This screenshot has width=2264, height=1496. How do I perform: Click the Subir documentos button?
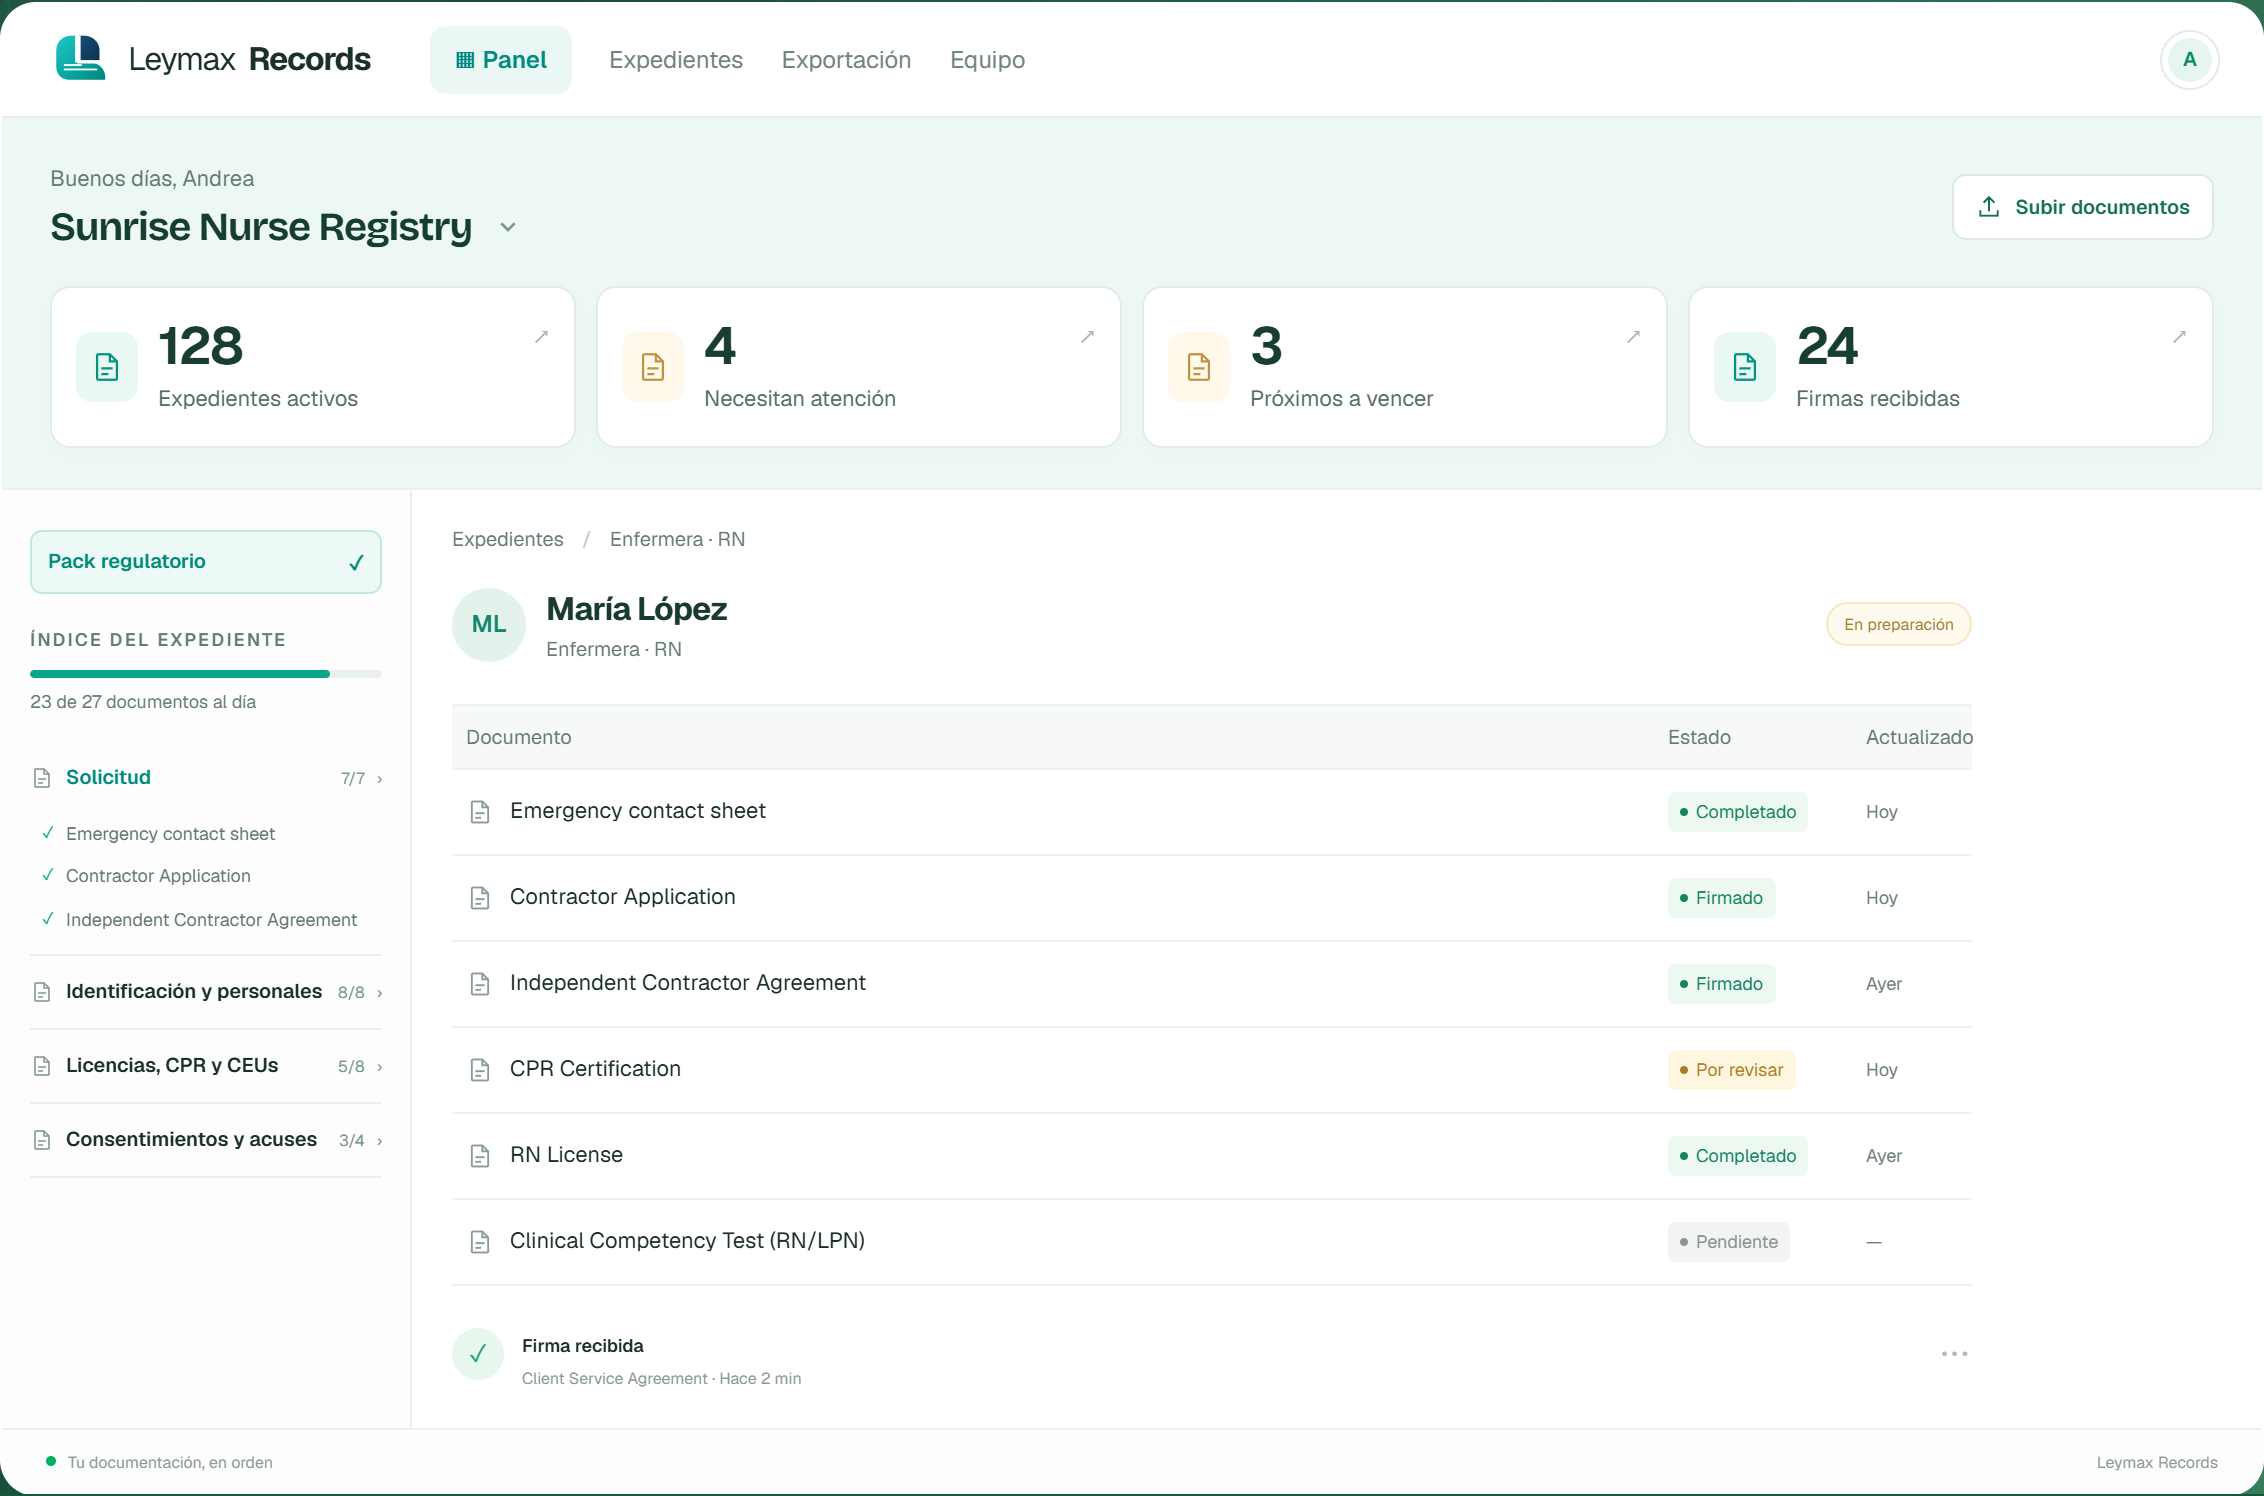[x=2083, y=207]
